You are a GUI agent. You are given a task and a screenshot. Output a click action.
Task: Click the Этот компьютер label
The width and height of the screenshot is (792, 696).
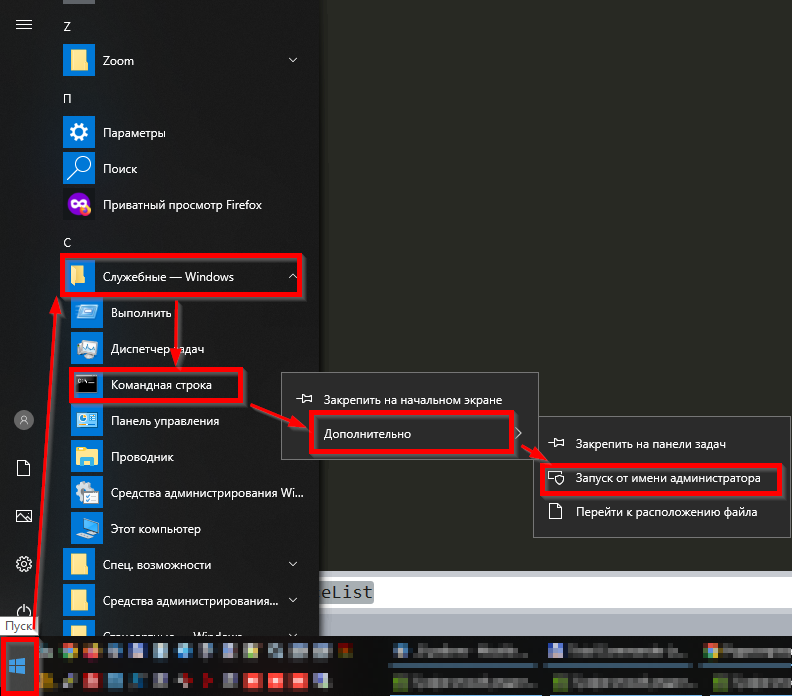[x=156, y=529]
